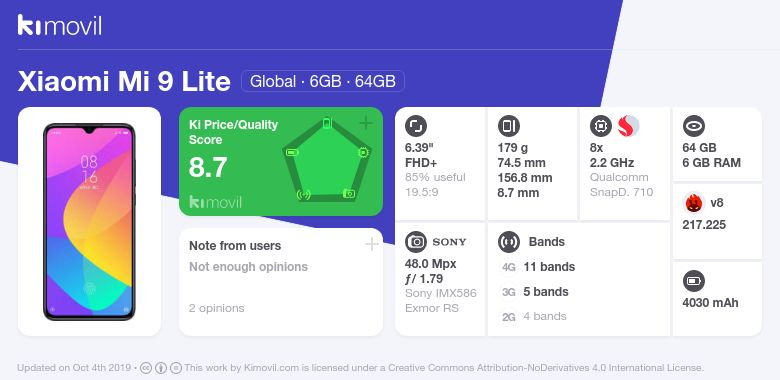This screenshot has width=780, height=380.
Task: Click the pentagon score radar chart
Action: point(326,159)
